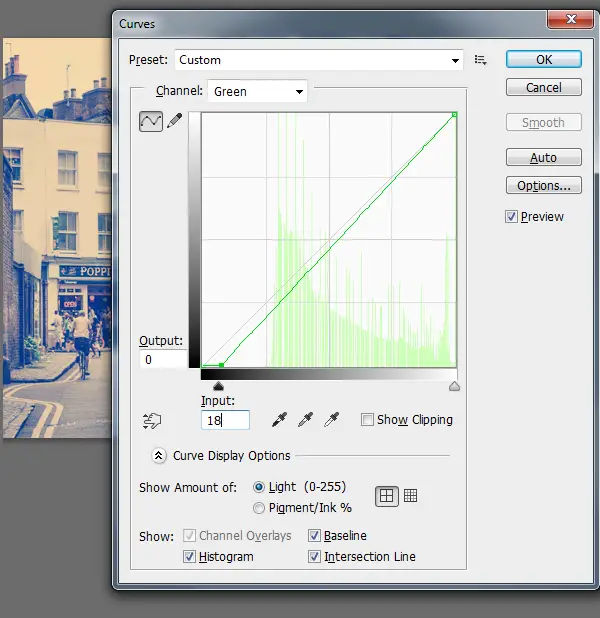The height and width of the screenshot is (618, 600).
Task: Select the Pigment/Ink % radio button
Action: click(x=259, y=507)
